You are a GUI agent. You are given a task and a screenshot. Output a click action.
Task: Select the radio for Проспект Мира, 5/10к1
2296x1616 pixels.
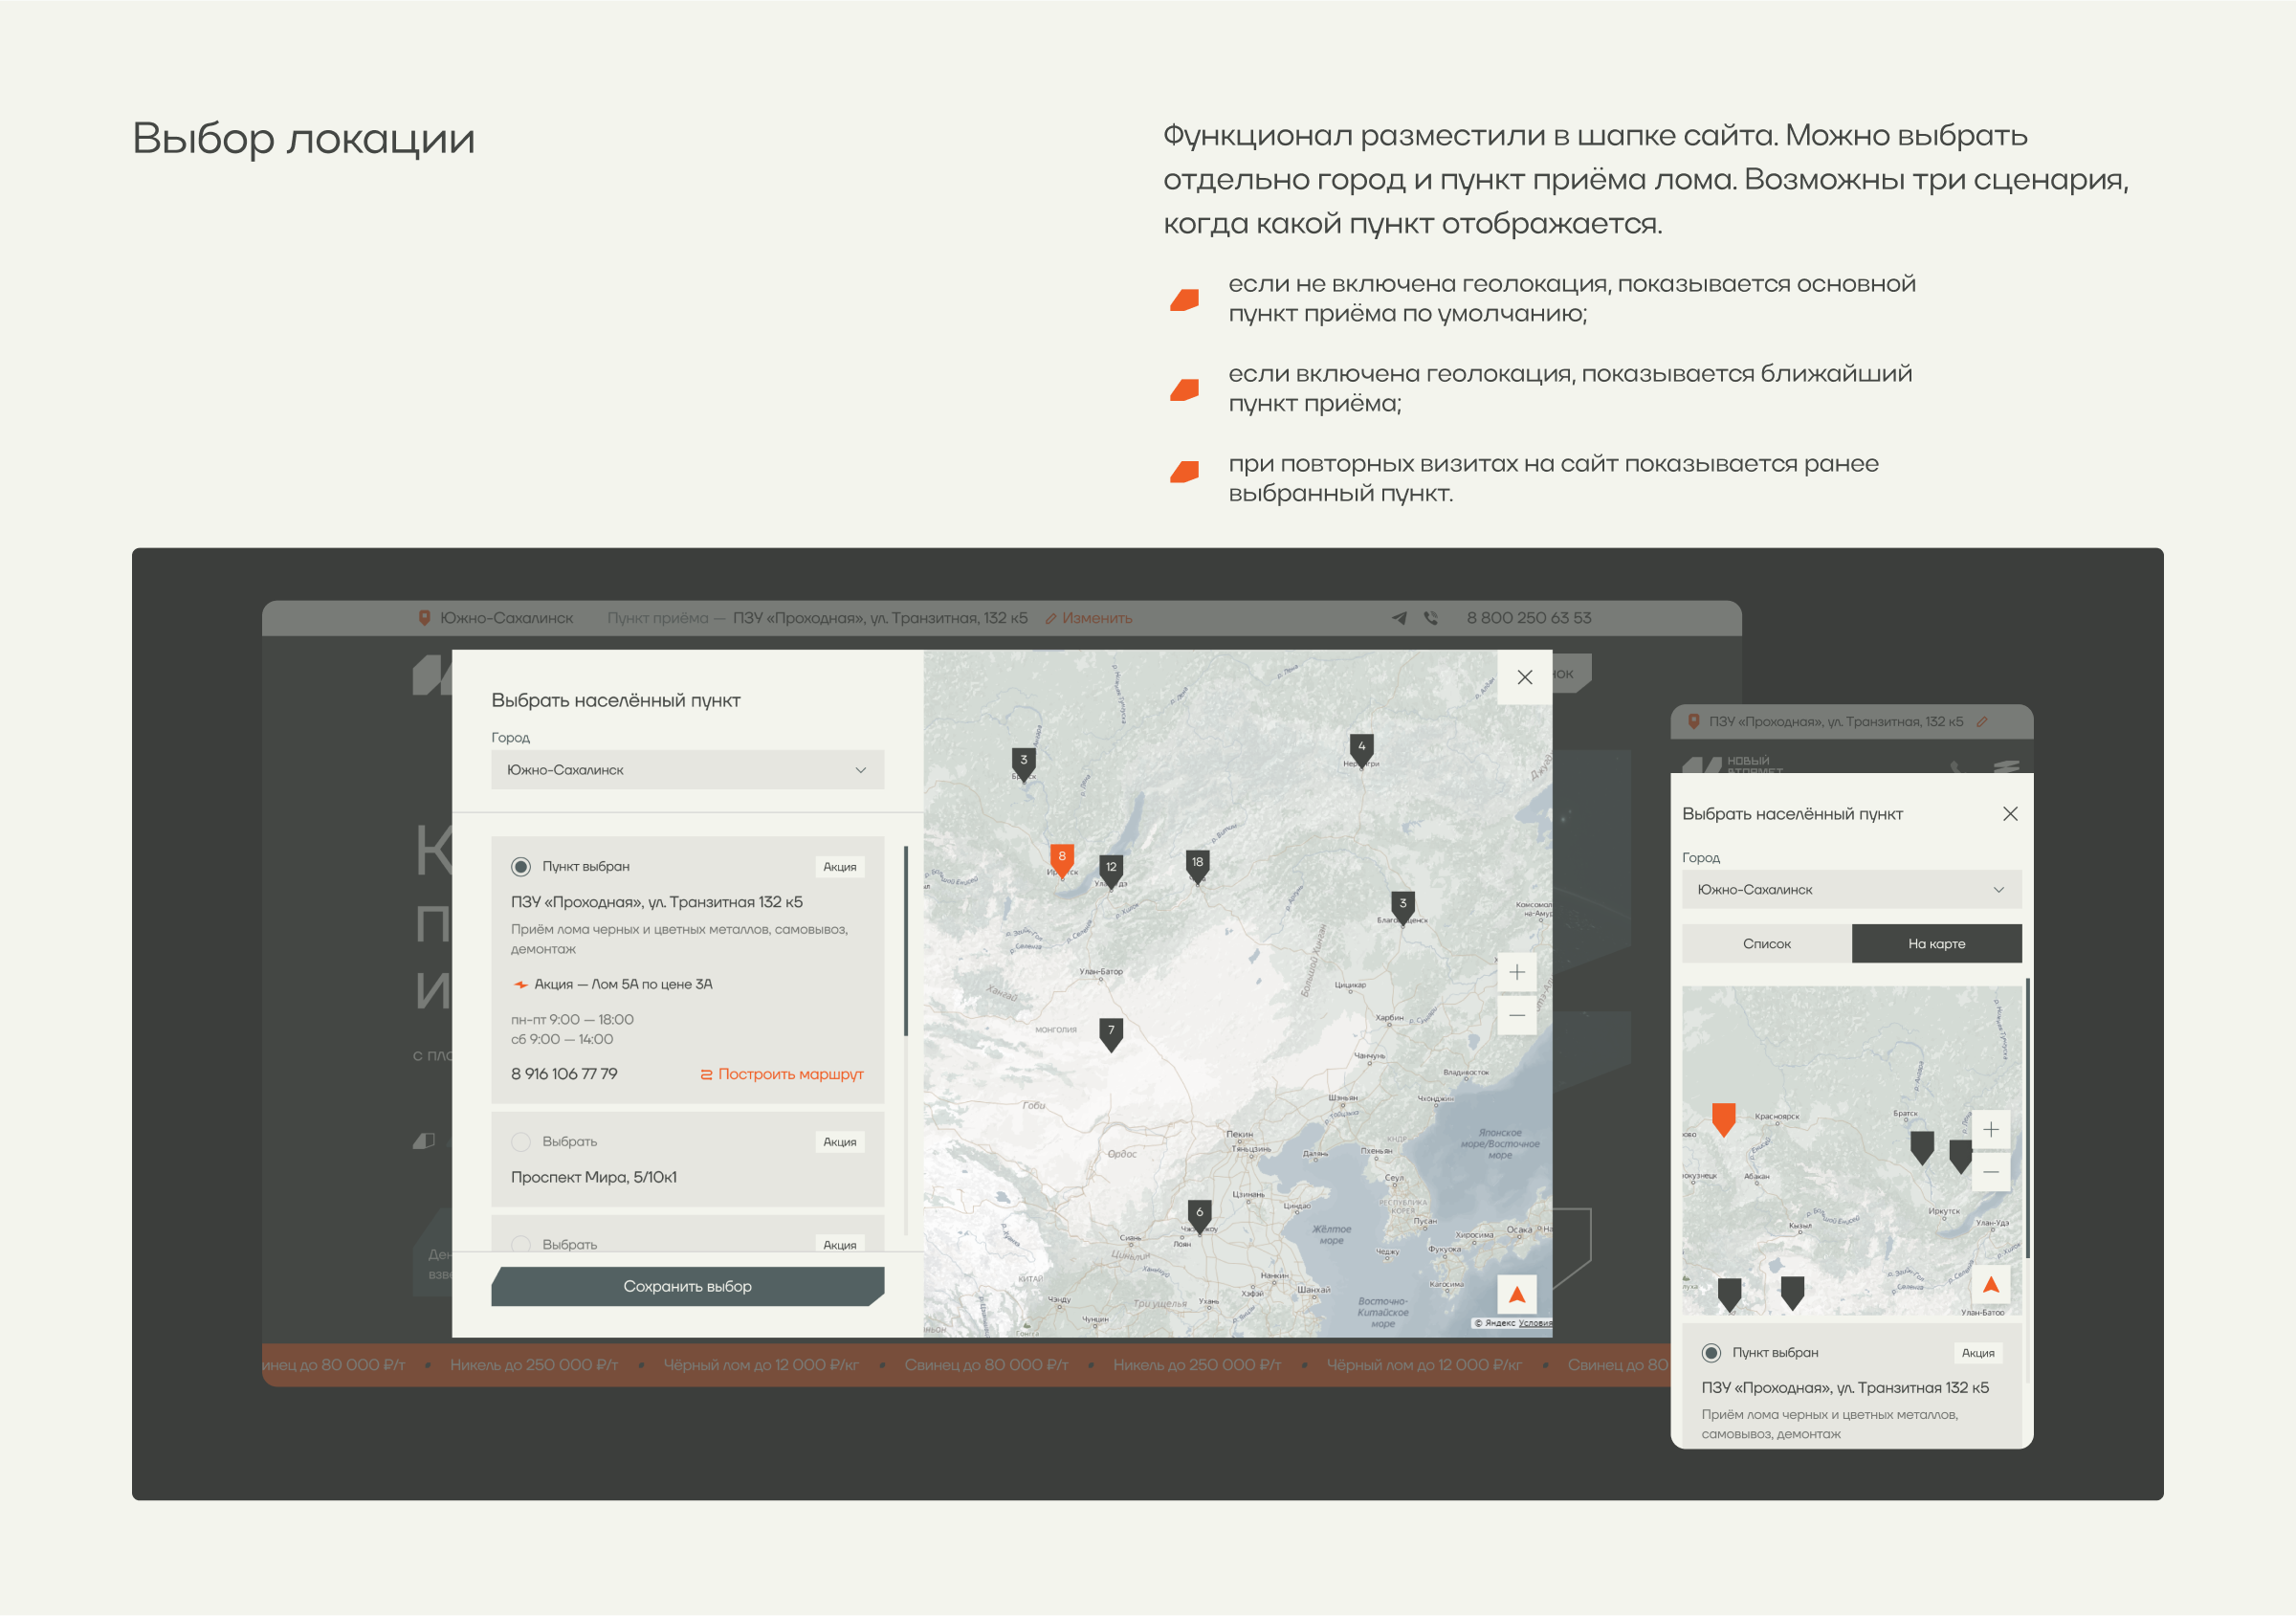pyautogui.click(x=521, y=1142)
